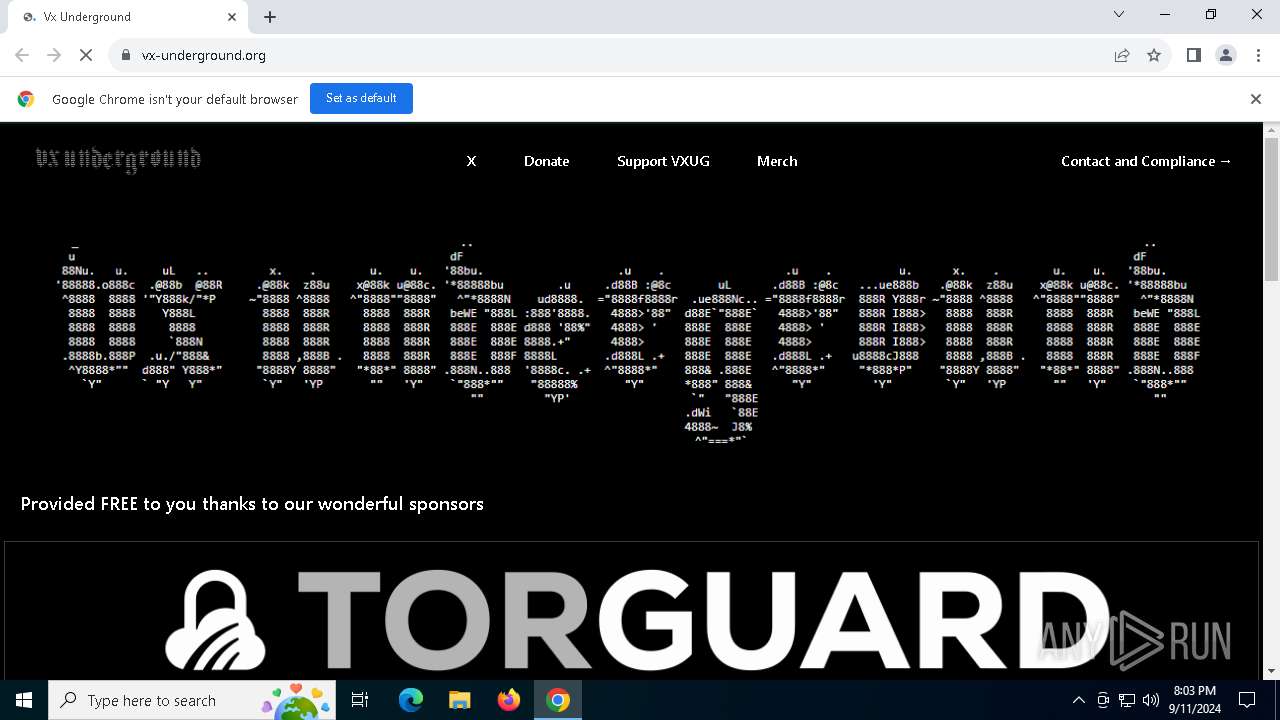Open the Windows notification center

[x=1247, y=700]
